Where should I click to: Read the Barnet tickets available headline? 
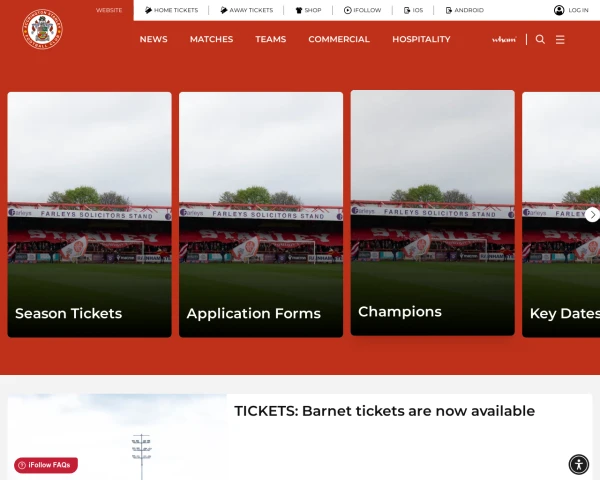[385, 411]
